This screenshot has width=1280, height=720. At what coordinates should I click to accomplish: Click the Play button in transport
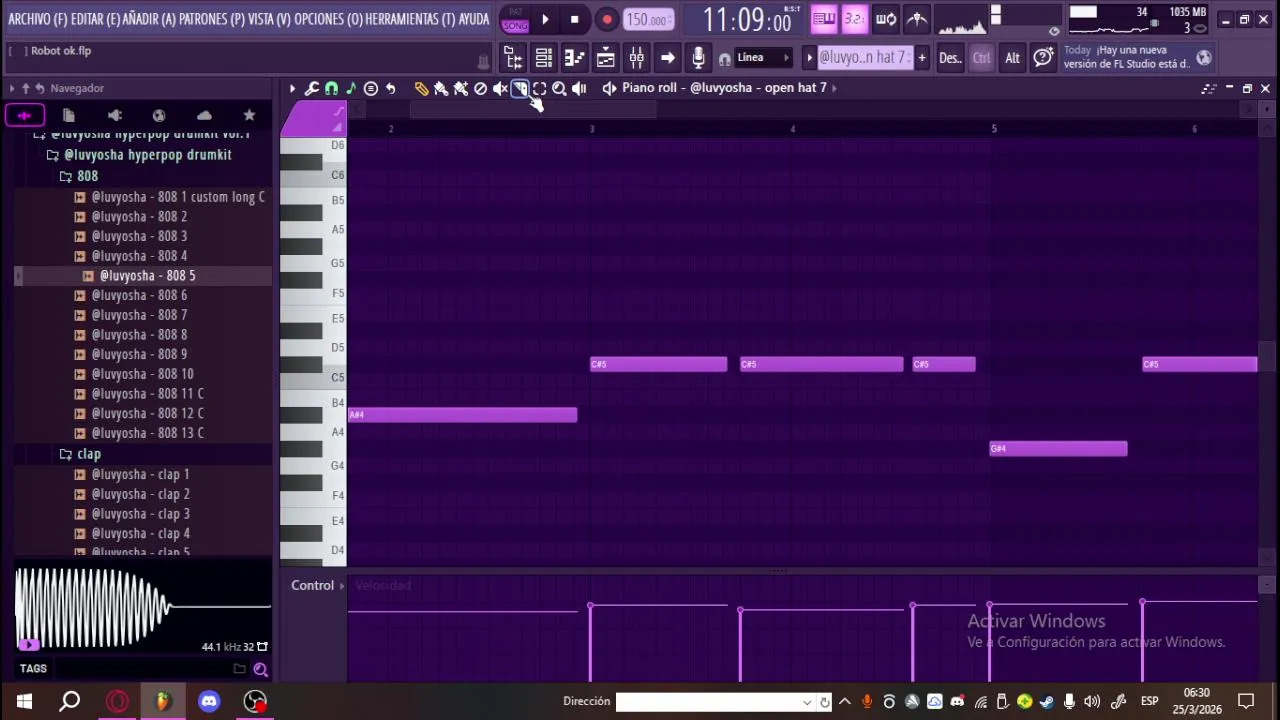(x=545, y=19)
